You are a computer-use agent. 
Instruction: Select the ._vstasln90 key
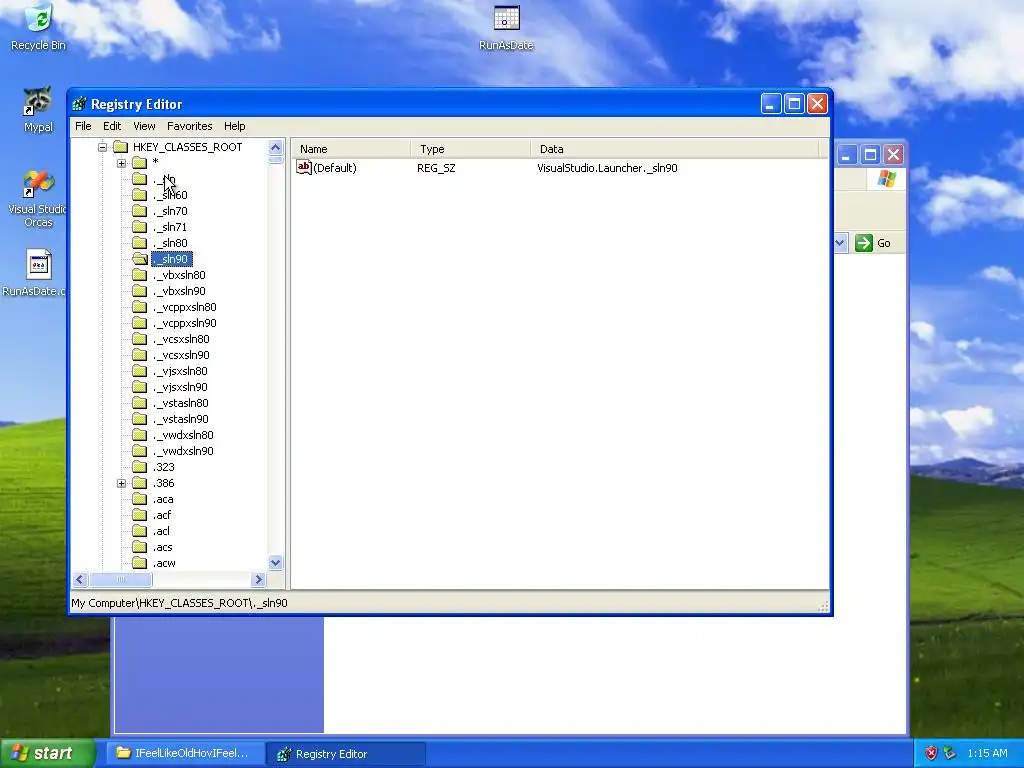point(181,419)
